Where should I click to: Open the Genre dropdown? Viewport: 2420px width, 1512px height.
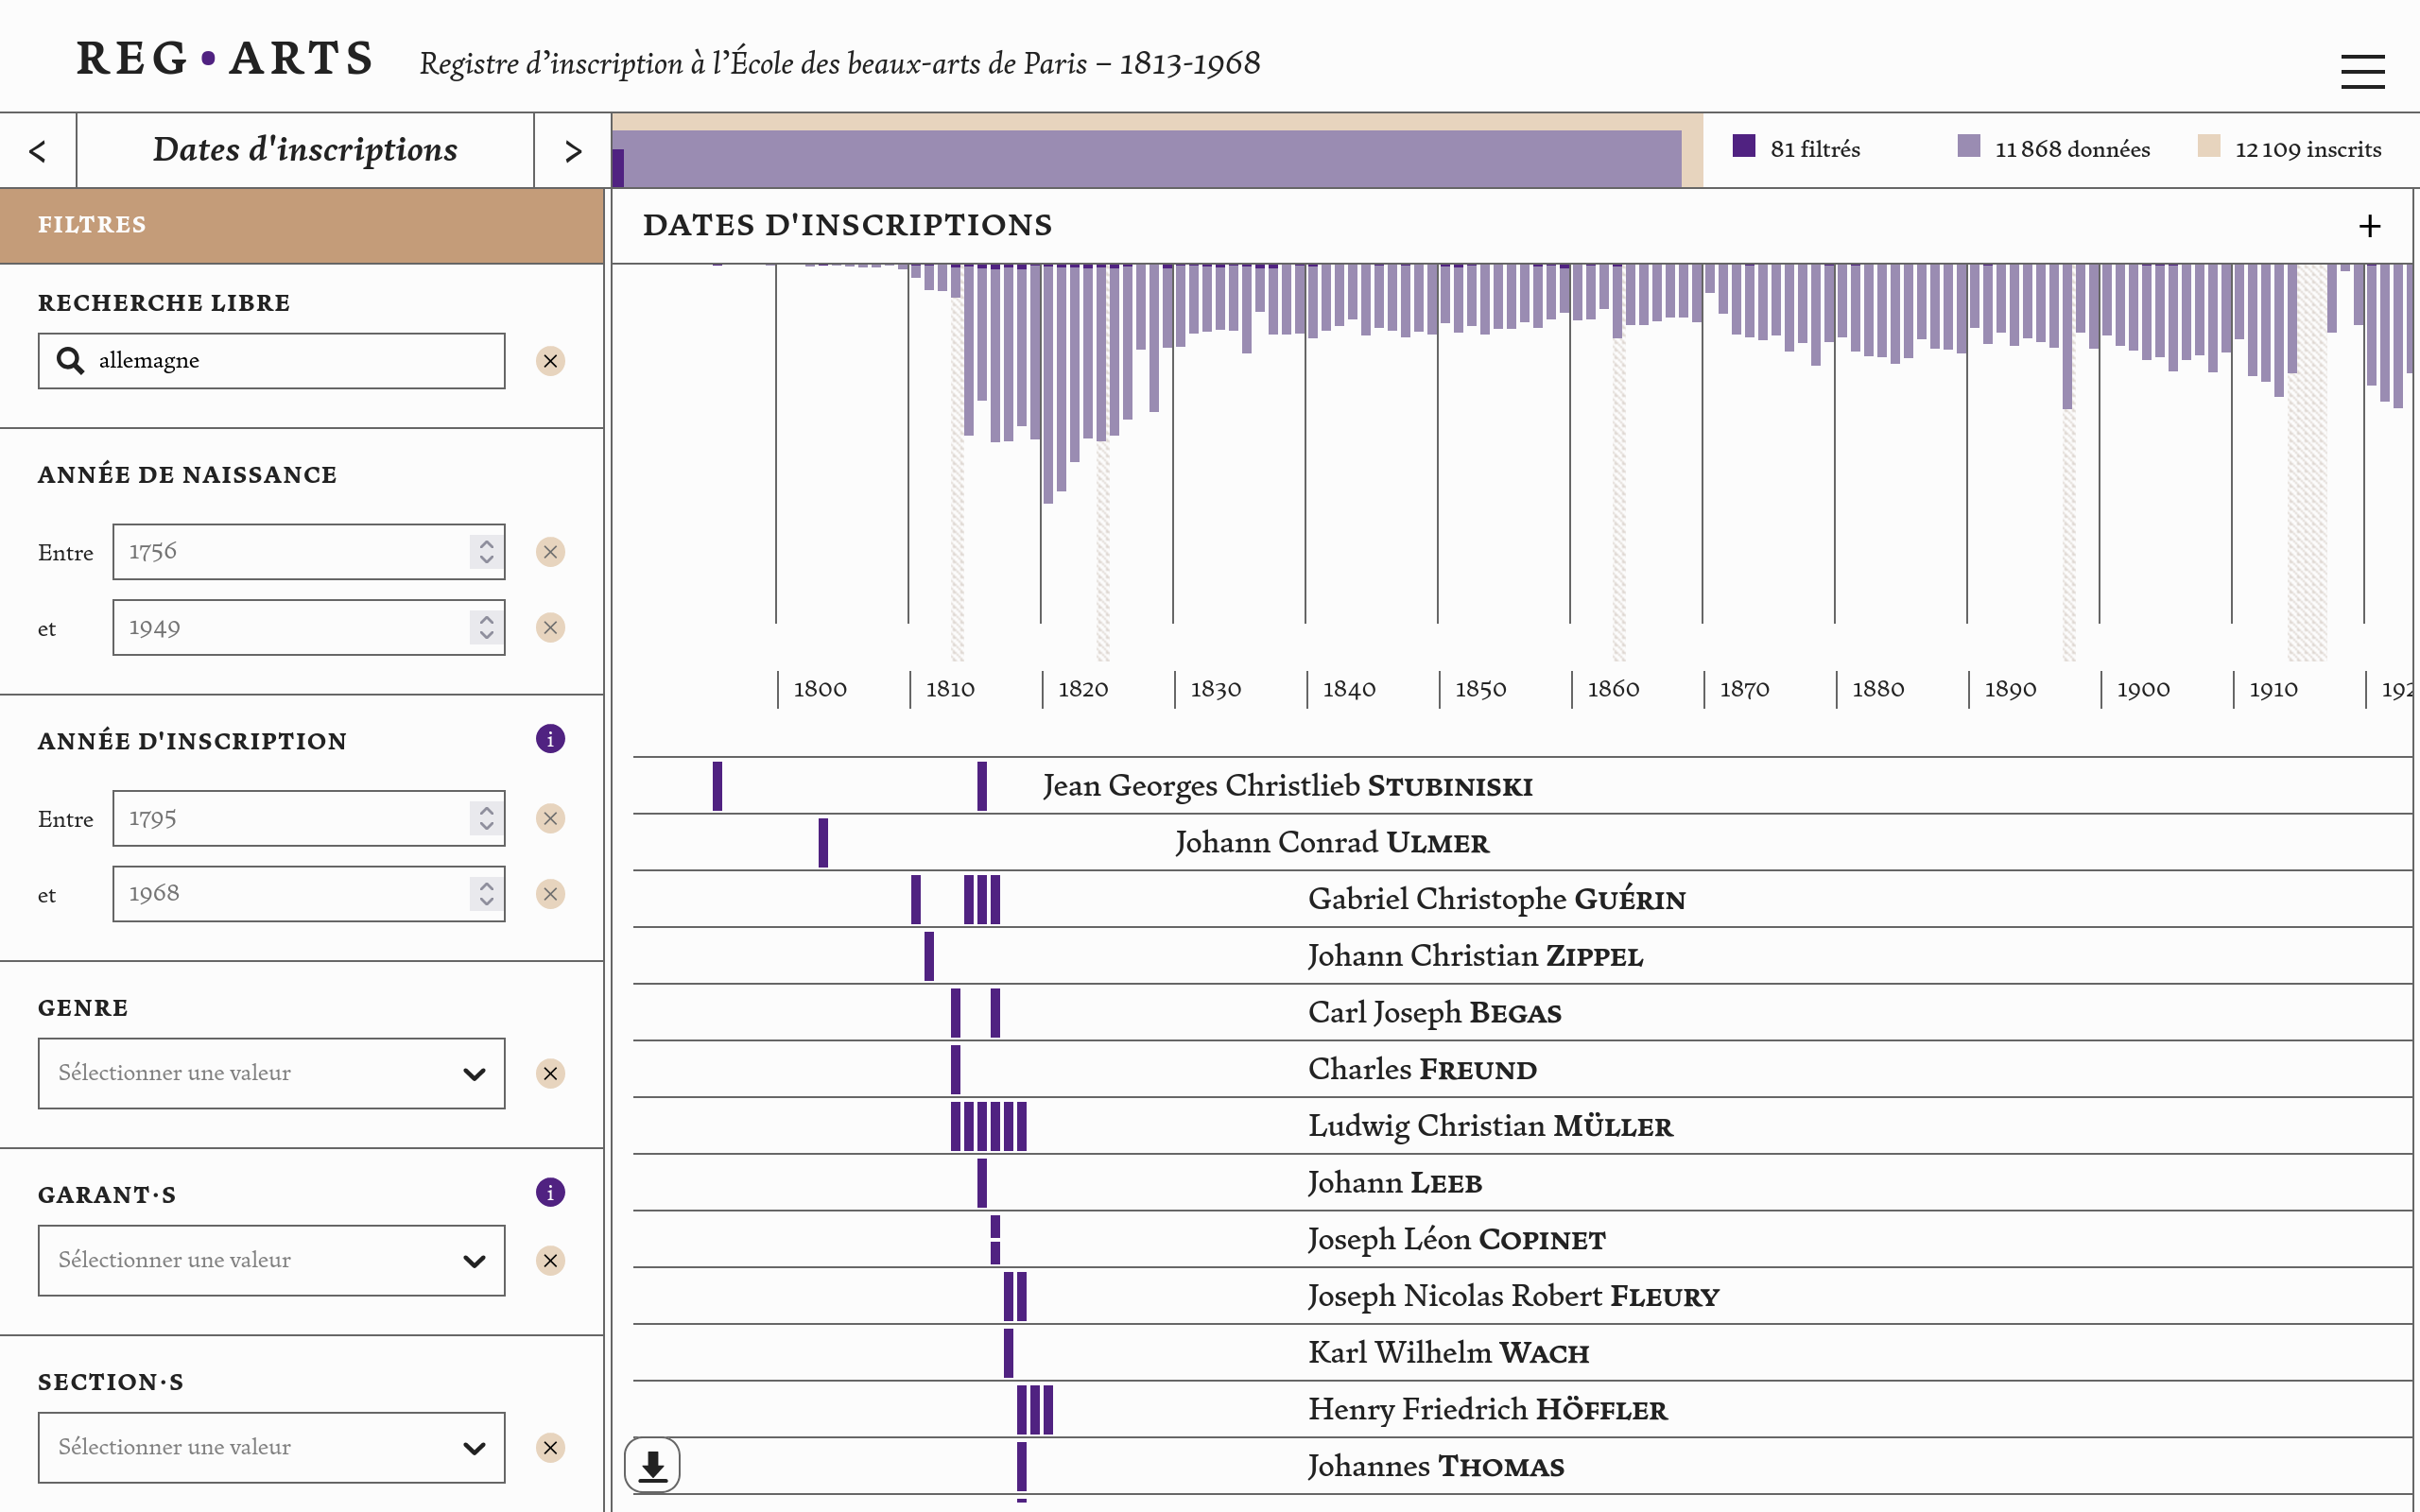tap(271, 1073)
